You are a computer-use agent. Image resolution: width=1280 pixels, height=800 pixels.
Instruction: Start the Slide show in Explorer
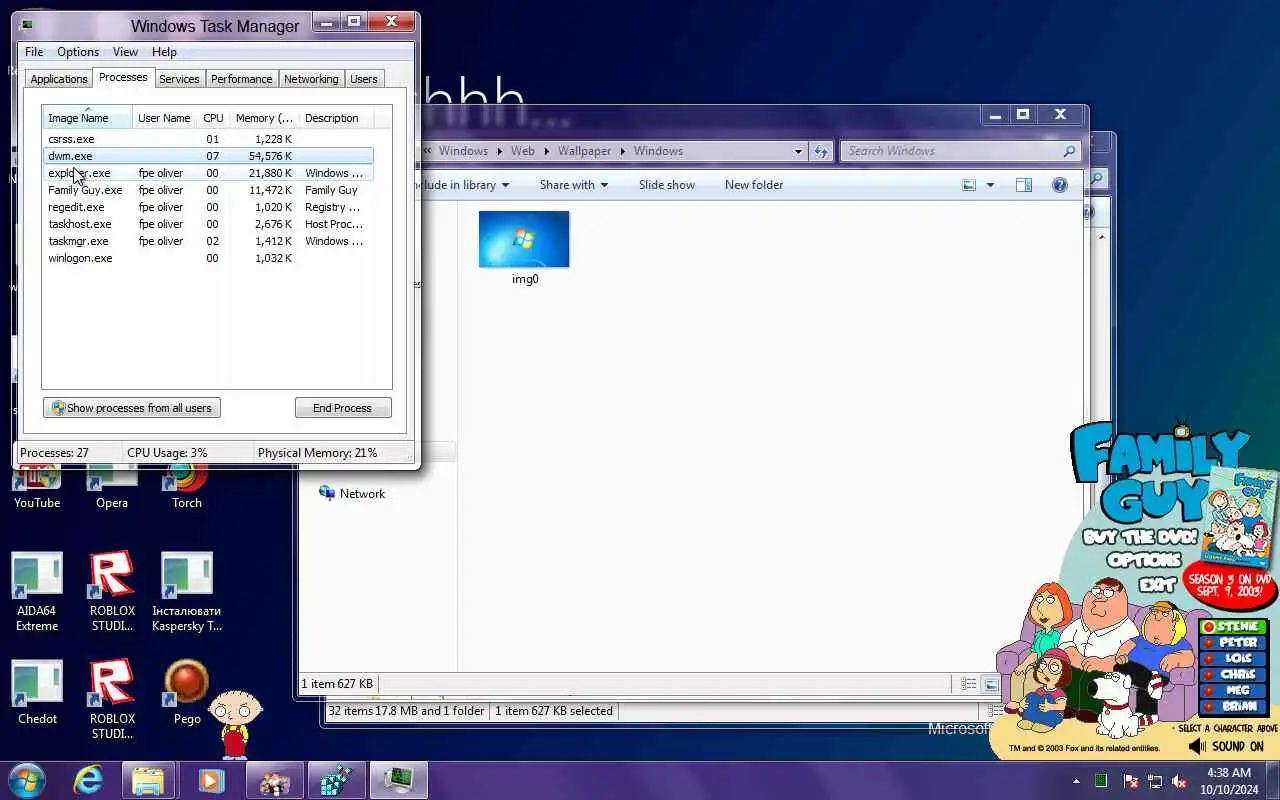[x=667, y=185]
